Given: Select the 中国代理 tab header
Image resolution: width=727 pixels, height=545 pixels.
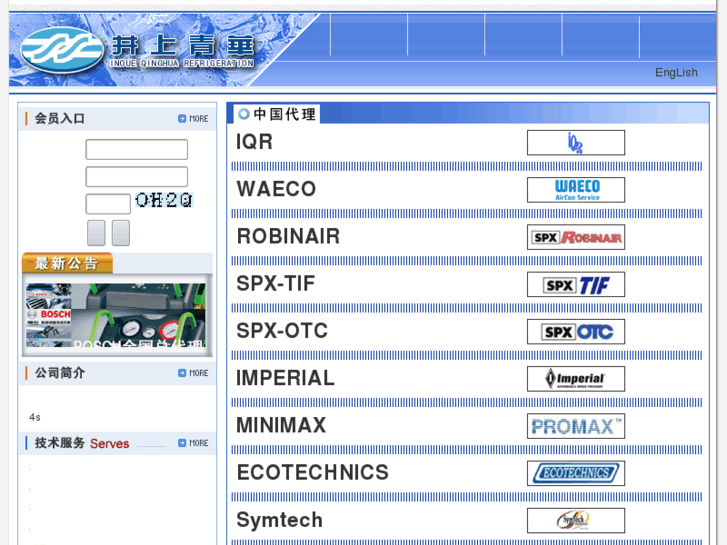Looking at the screenshot, I should pyautogui.click(x=277, y=114).
